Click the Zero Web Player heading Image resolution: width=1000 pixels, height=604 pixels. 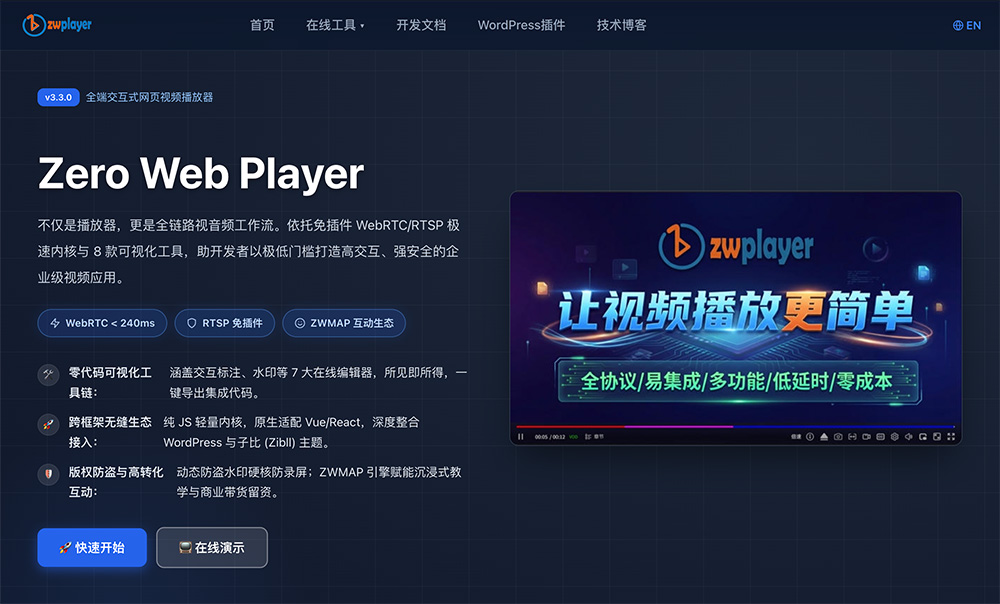click(x=200, y=173)
